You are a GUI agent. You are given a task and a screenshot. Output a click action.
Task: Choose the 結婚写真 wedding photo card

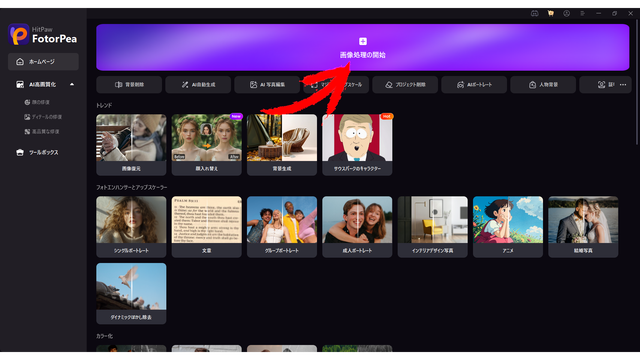[x=583, y=227]
